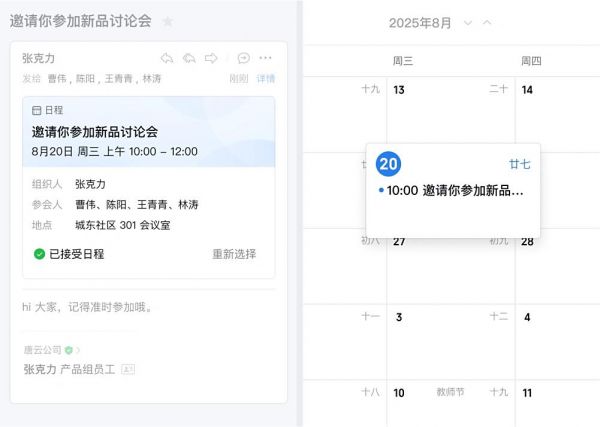
Task: Click the 日程 calendar icon in invitation card
Action: [37, 110]
